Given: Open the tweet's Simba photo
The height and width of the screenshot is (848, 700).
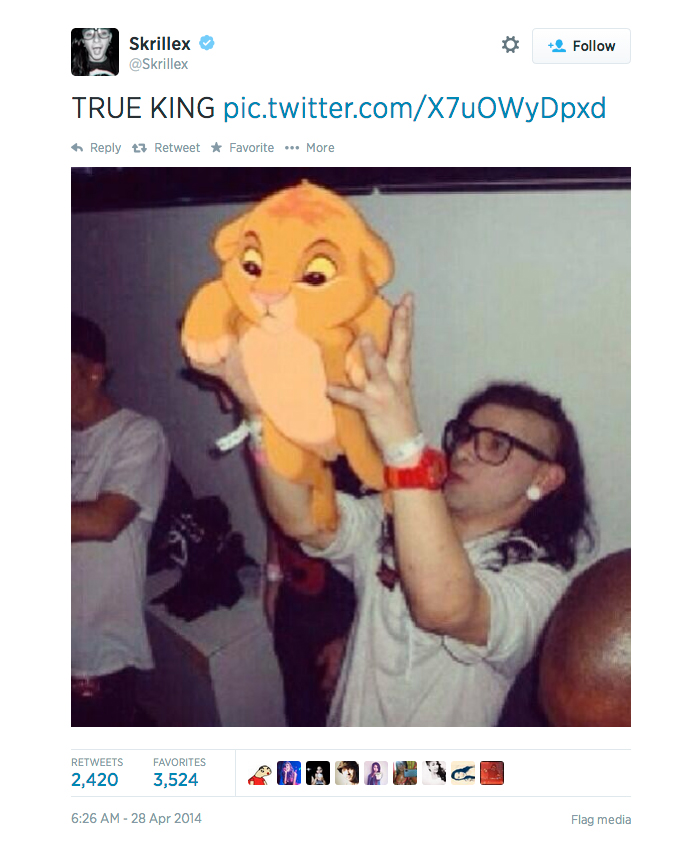Looking at the screenshot, I should click(x=351, y=447).
